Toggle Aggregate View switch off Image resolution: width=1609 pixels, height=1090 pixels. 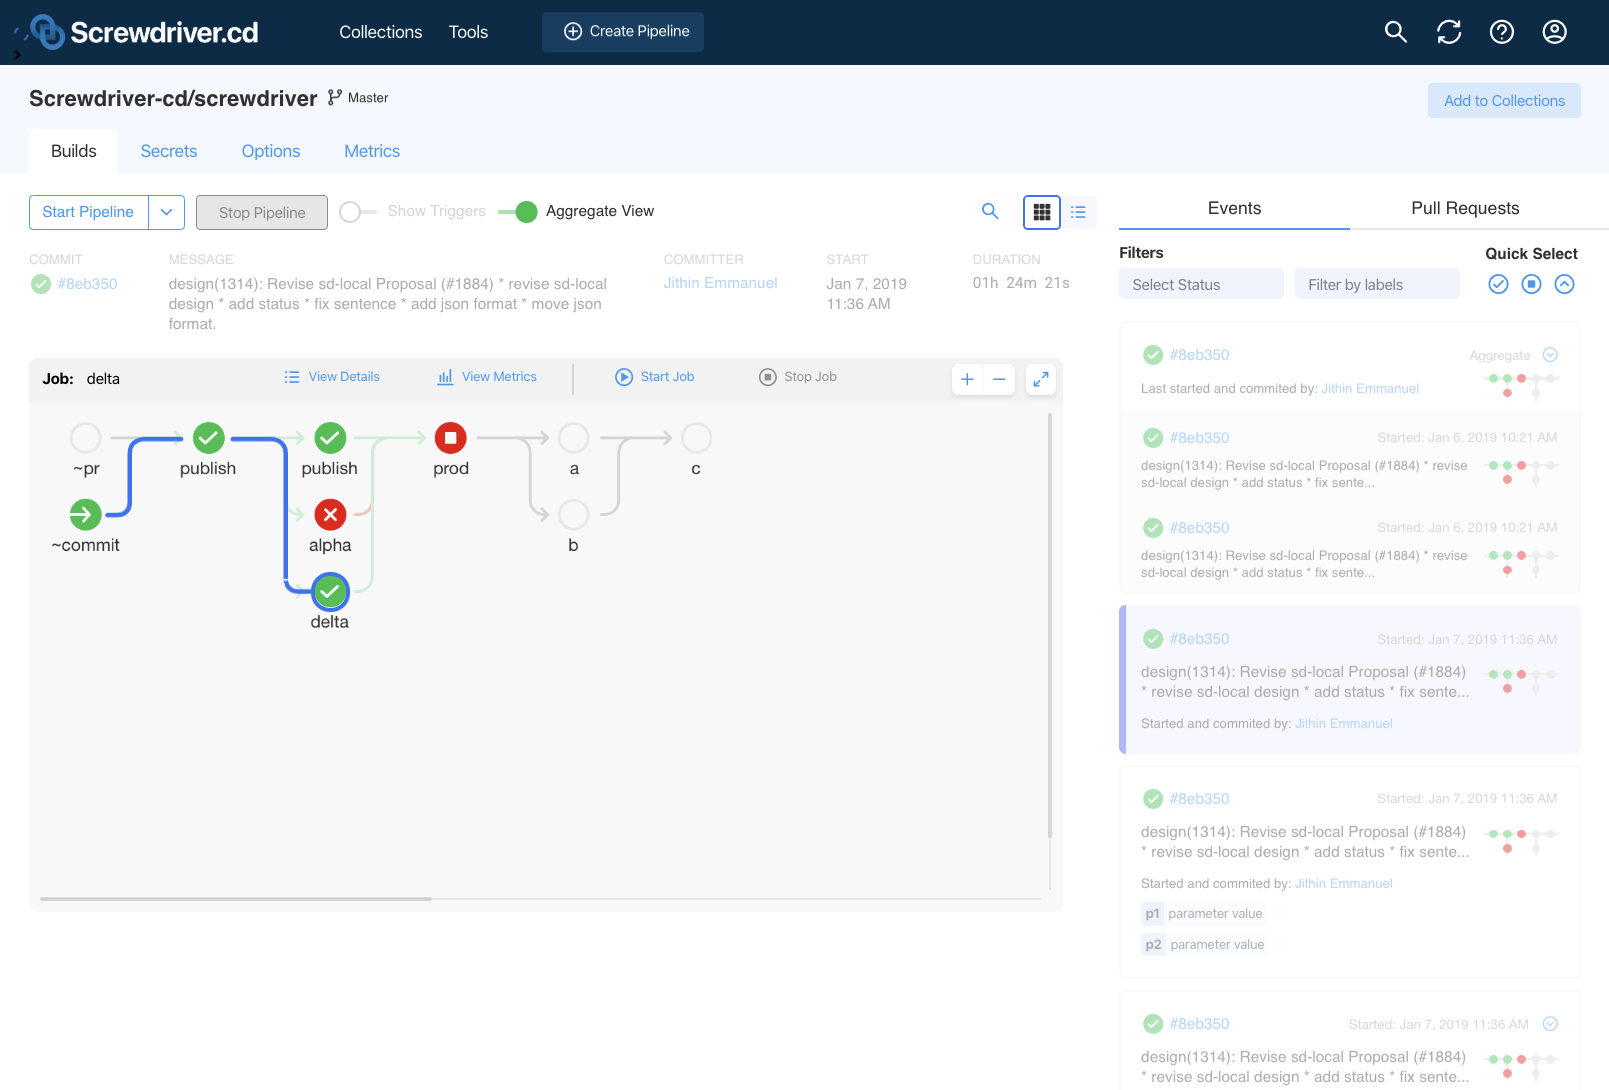coord(518,212)
